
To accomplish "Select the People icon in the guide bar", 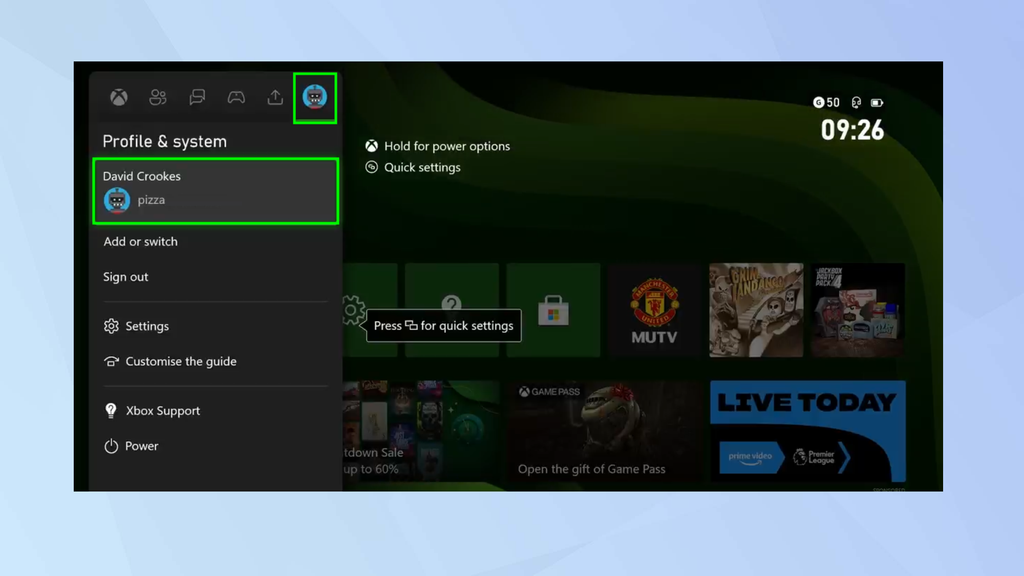I will (x=158, y=97).
